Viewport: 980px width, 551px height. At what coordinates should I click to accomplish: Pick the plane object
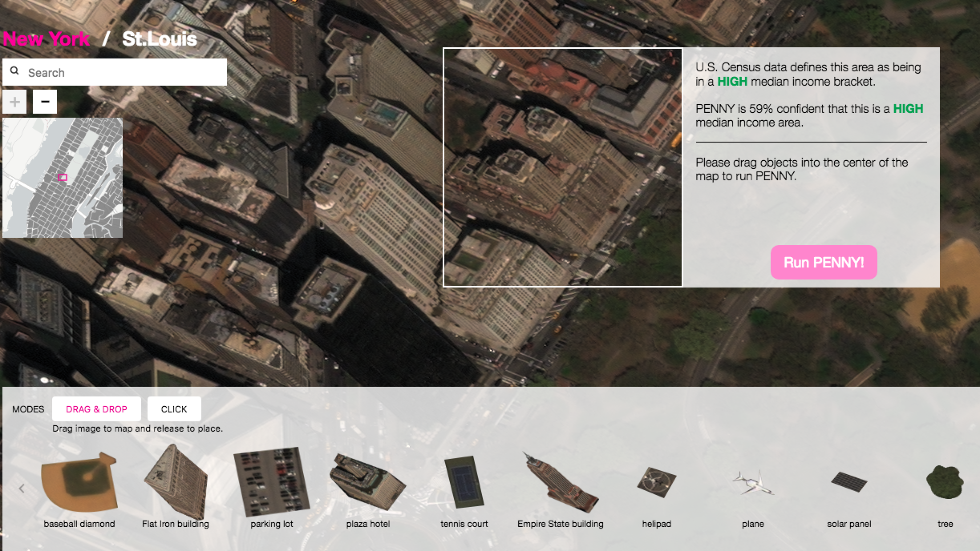click(752, 483)
